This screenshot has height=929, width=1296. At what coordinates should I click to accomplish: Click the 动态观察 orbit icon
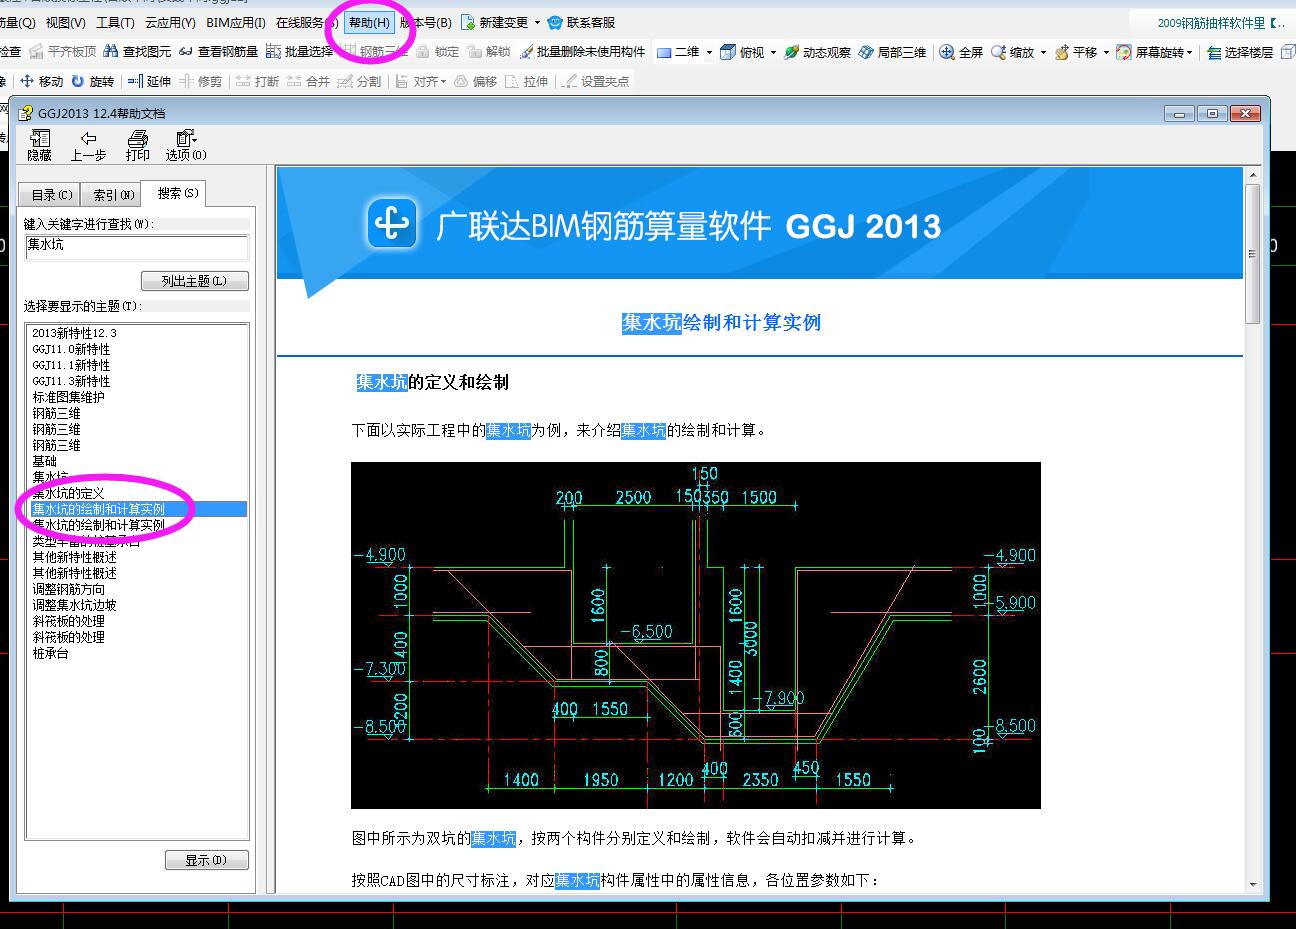792,52
